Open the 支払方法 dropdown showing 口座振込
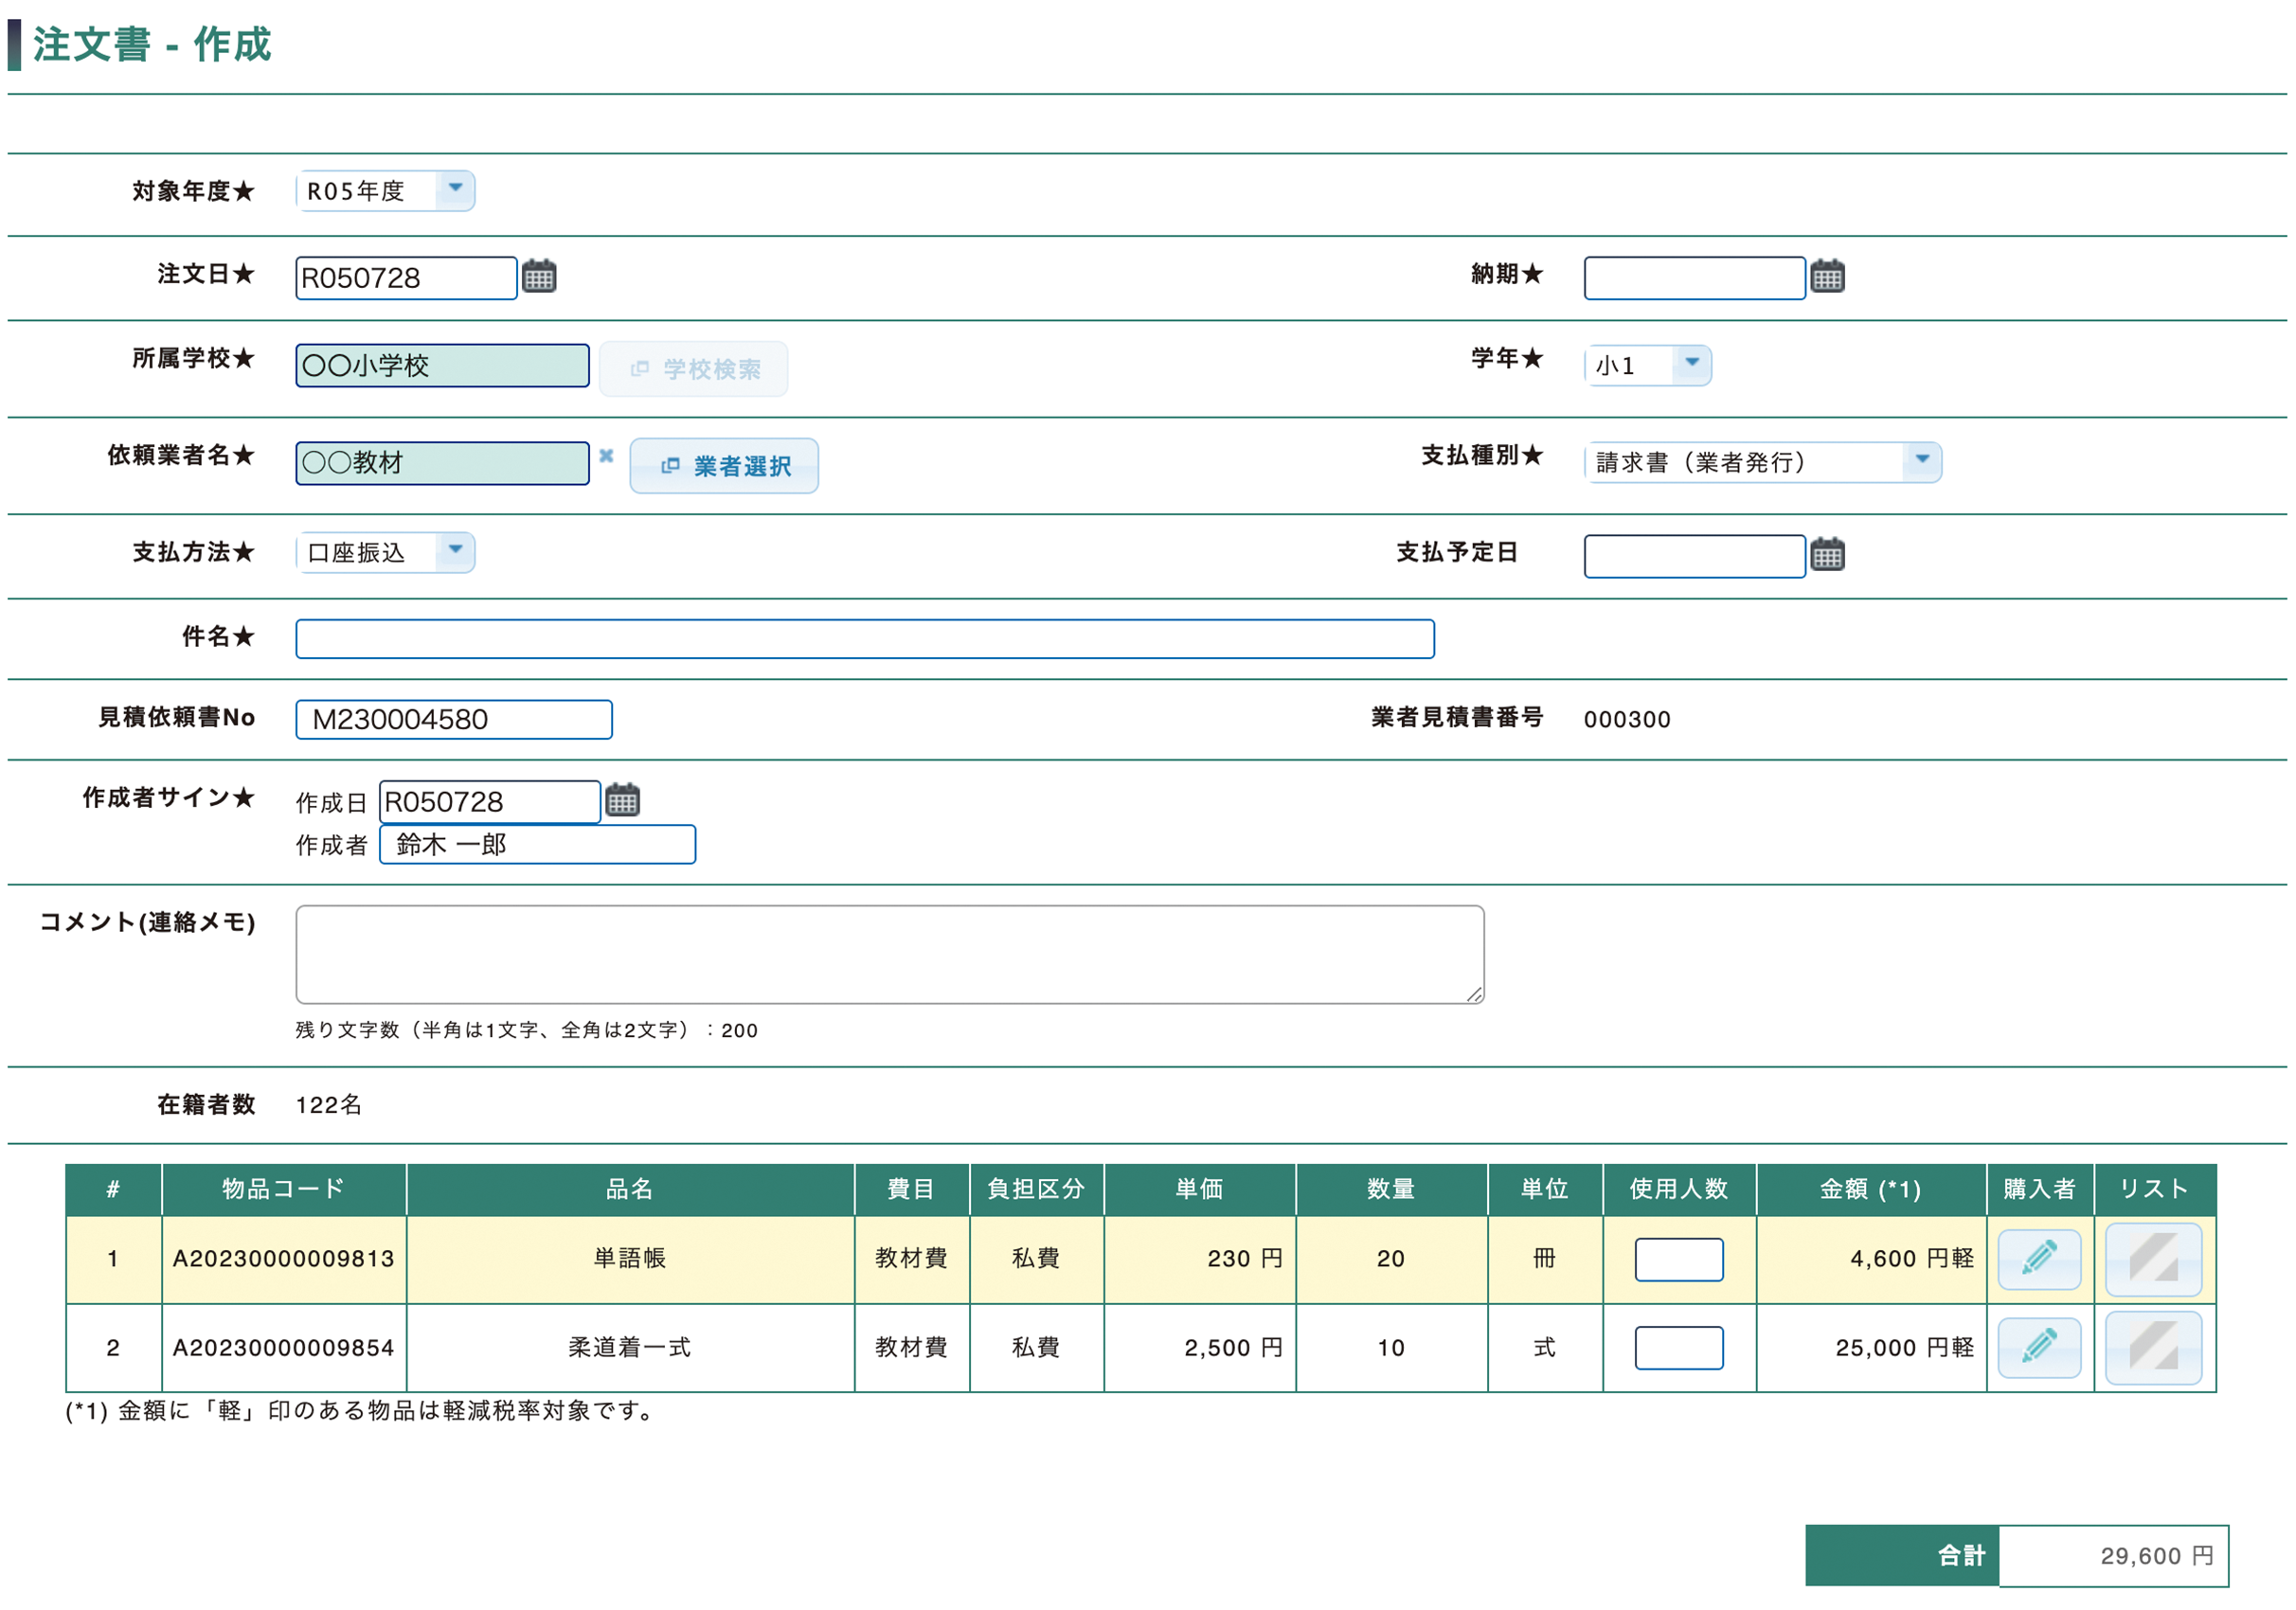Viewport: 2296px width, 1610px height. pyautogui.click(x=455, y=552)
